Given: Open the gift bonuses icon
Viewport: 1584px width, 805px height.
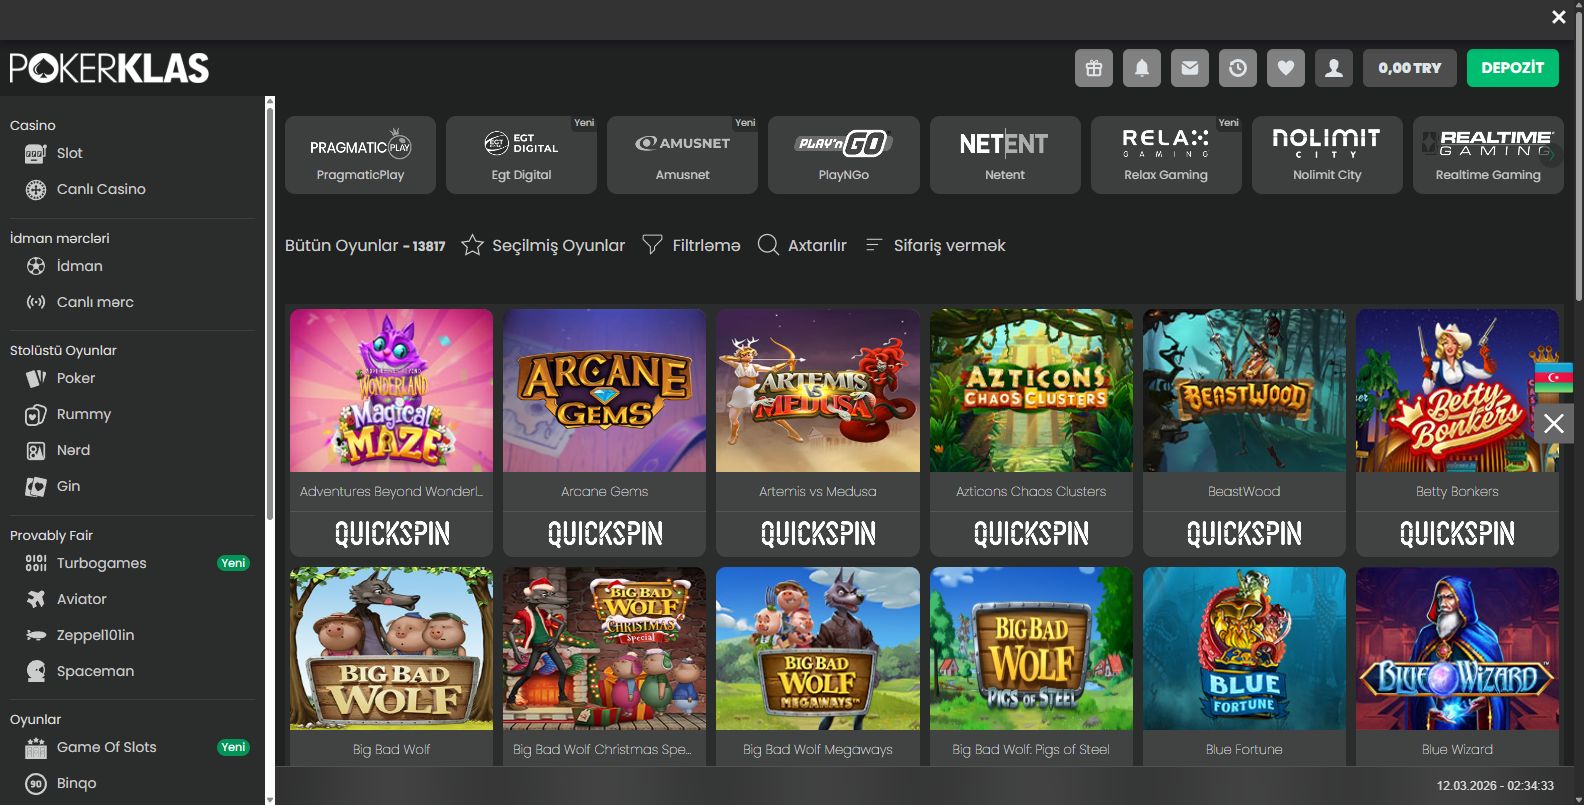Looking at the screenshot, I should point(1094,68).
